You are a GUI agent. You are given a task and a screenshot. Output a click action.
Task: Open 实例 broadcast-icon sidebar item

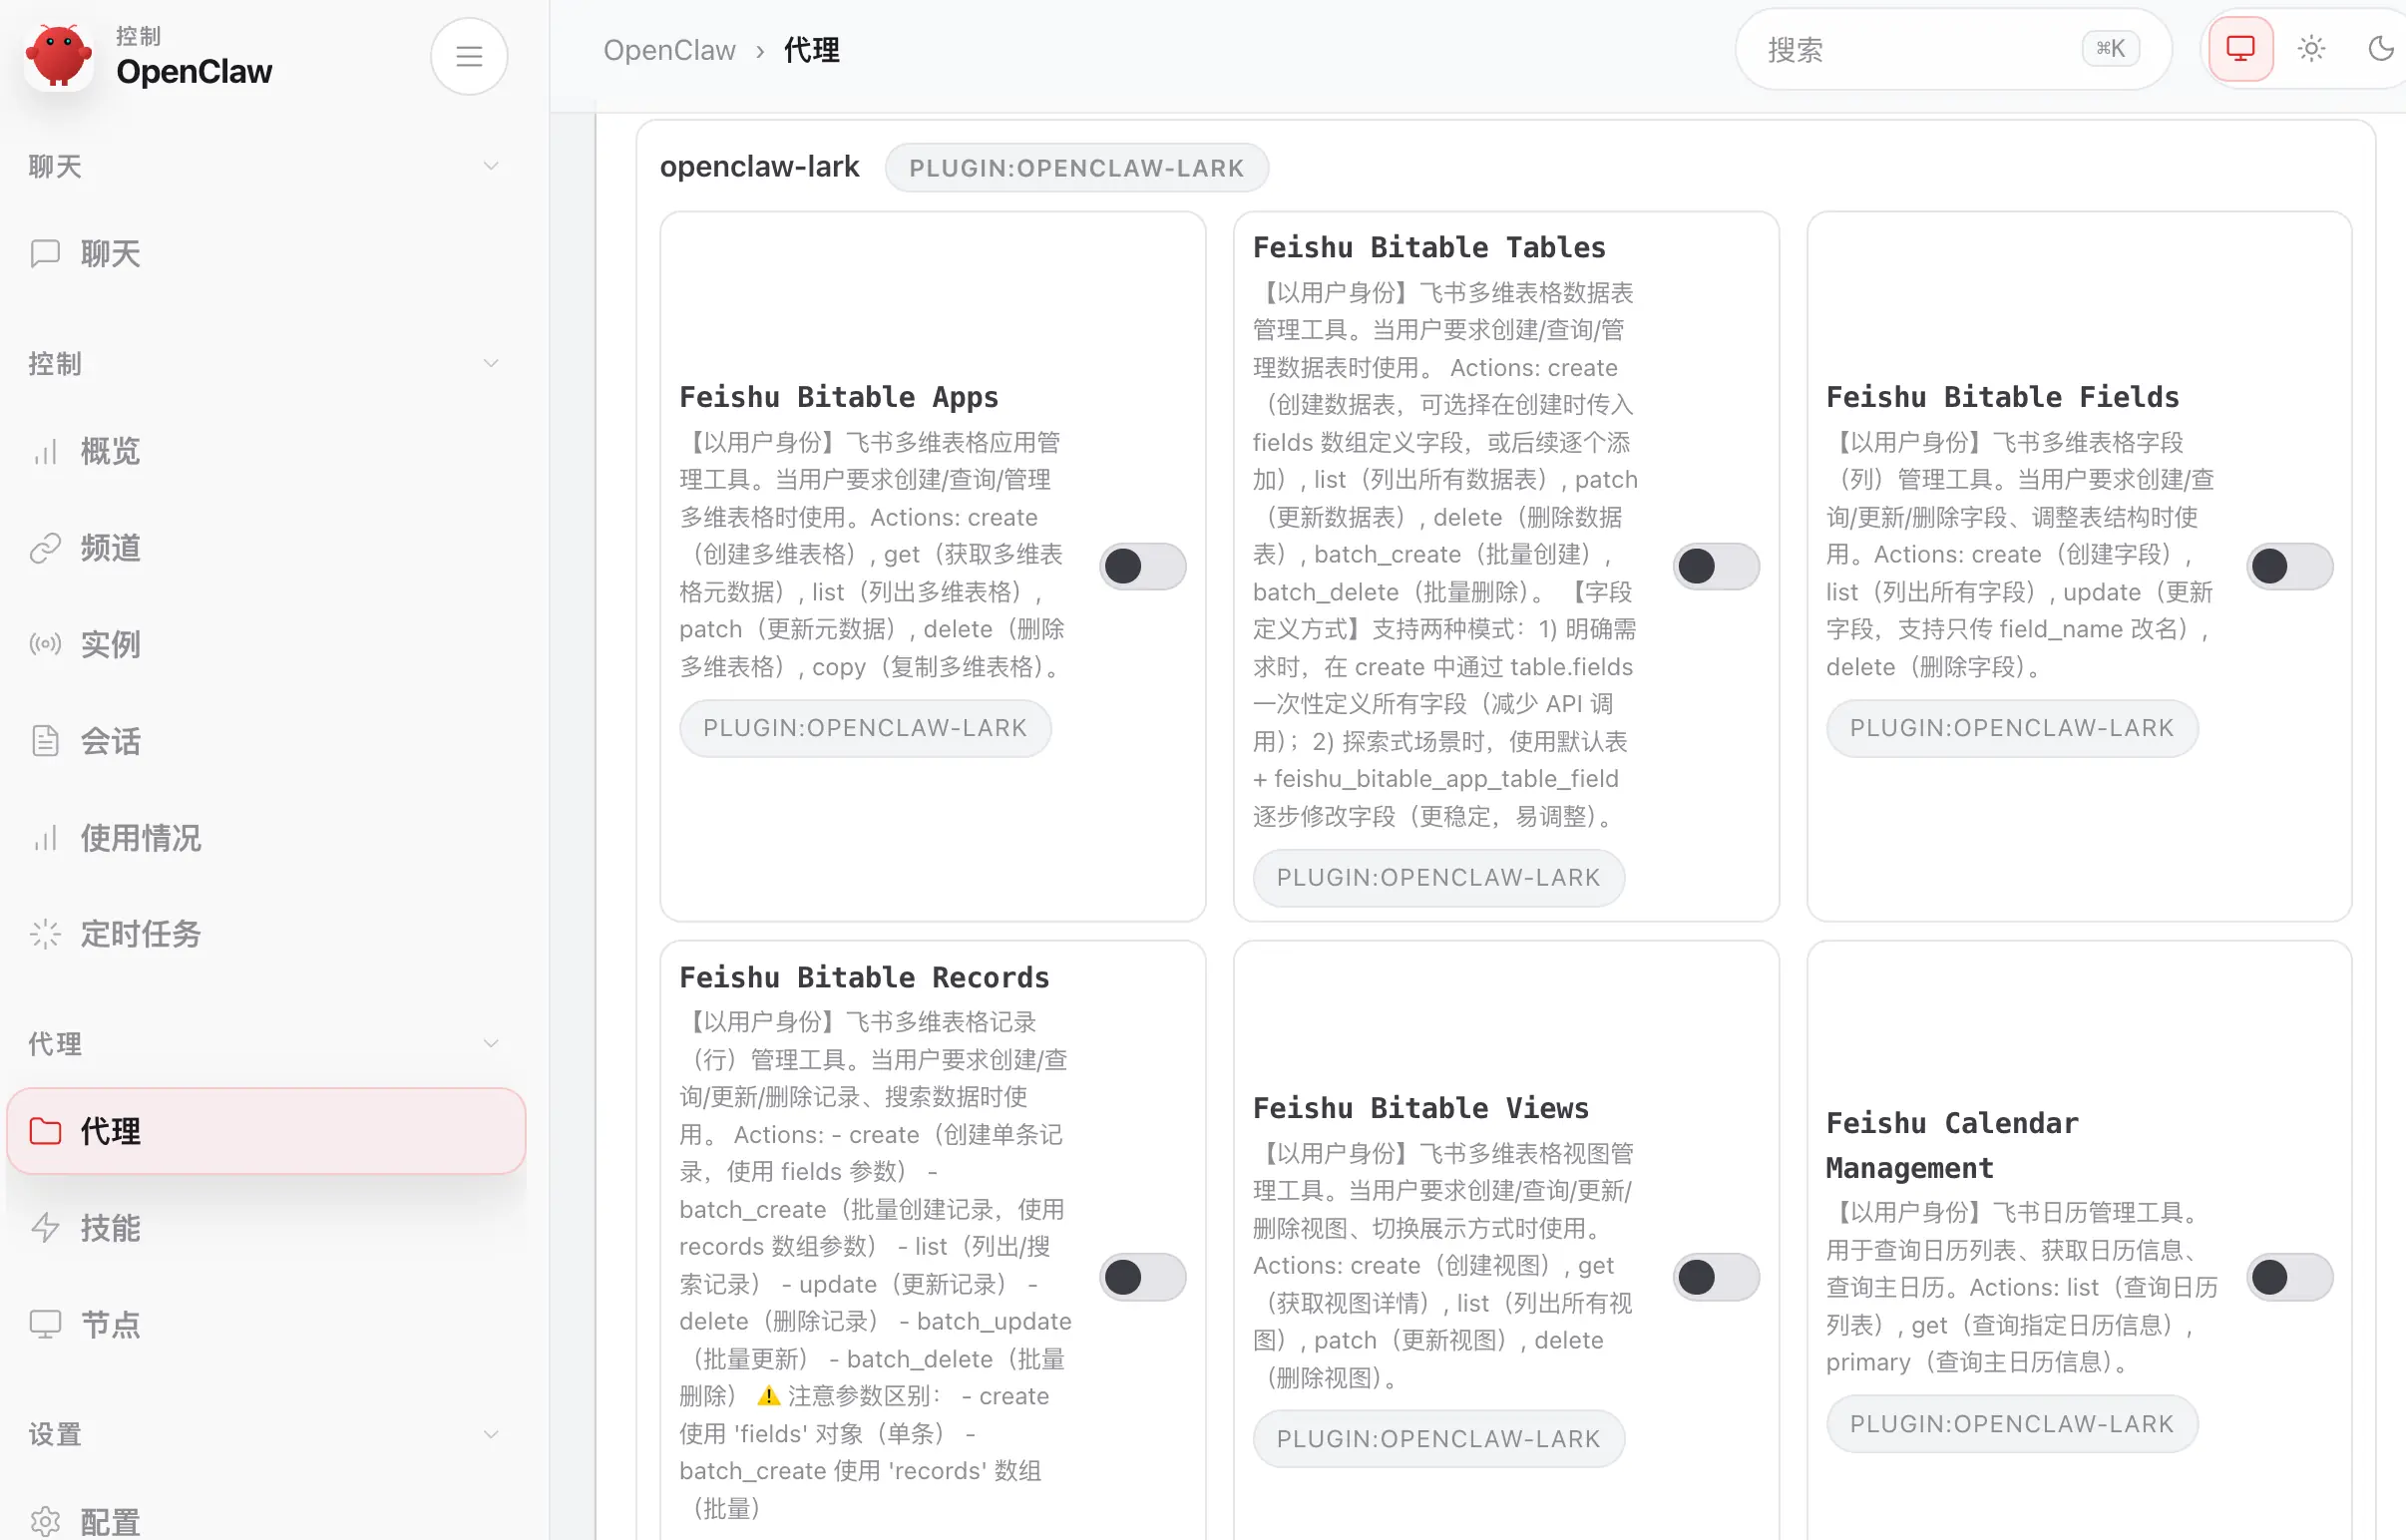coord(110,645)
